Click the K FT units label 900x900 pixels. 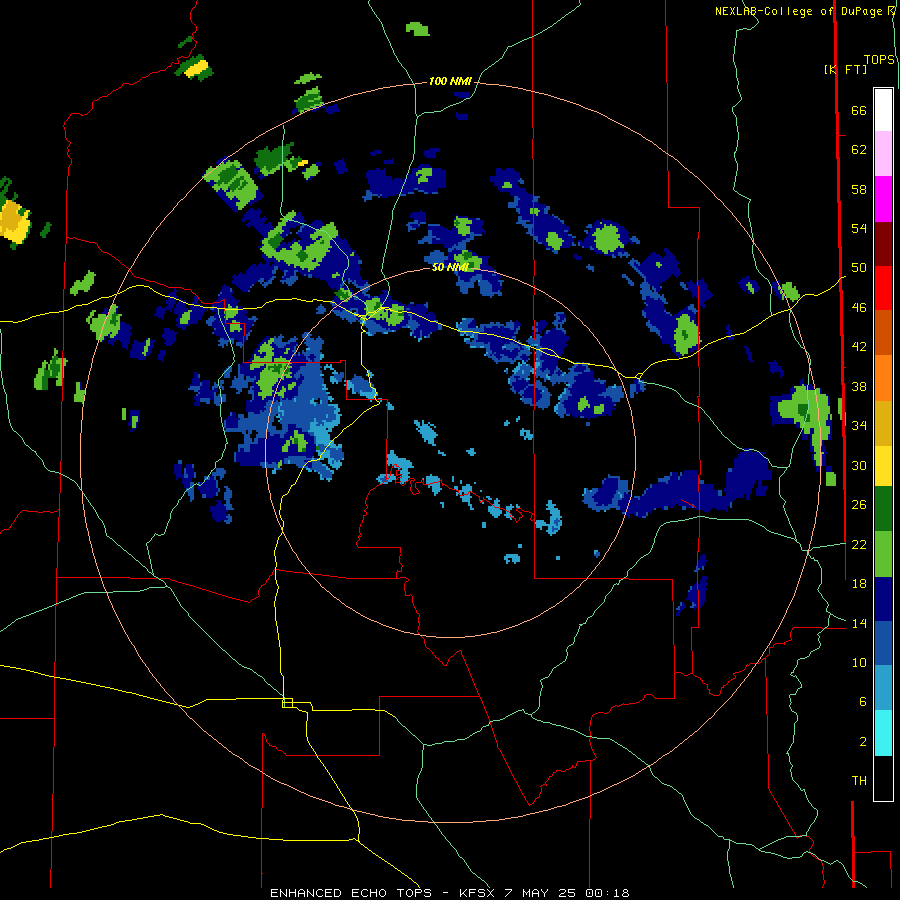(x=845, y=69)
